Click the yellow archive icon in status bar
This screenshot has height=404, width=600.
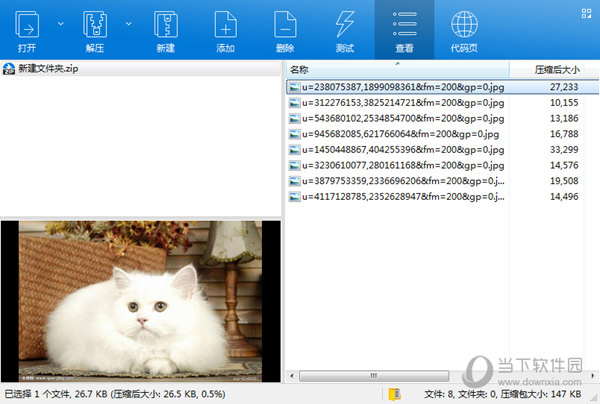[395, 394]
